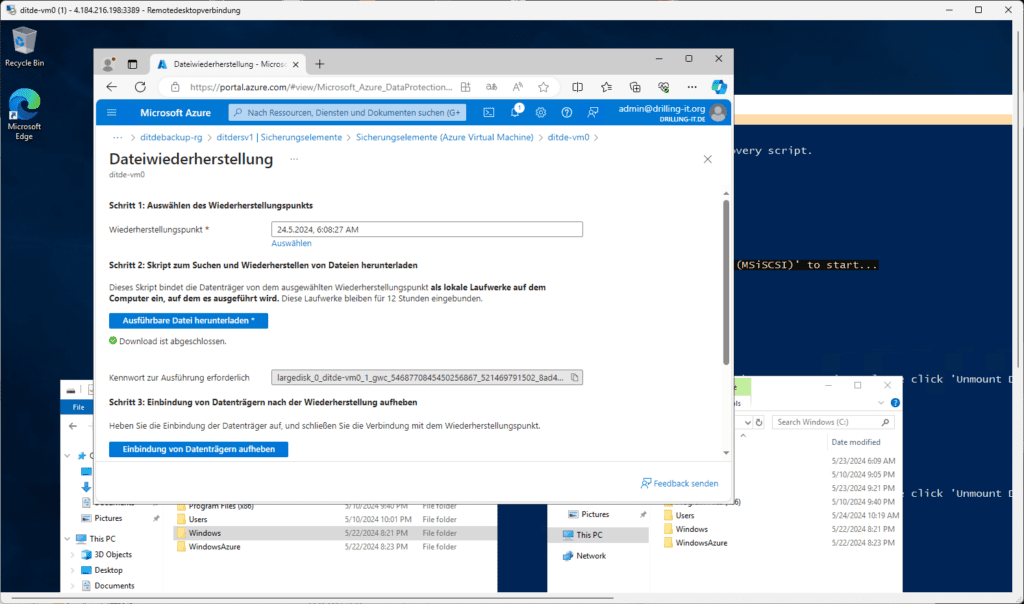Image resolution: width=1024 pixels, height=604 pixels.
Task: Open the Azure portal hamburger menu
Action: tap(112, 112)
